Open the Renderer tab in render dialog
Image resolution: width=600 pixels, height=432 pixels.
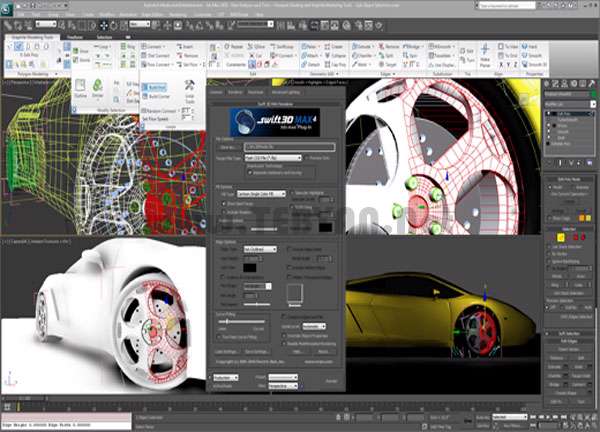click(x=235, y=92)
